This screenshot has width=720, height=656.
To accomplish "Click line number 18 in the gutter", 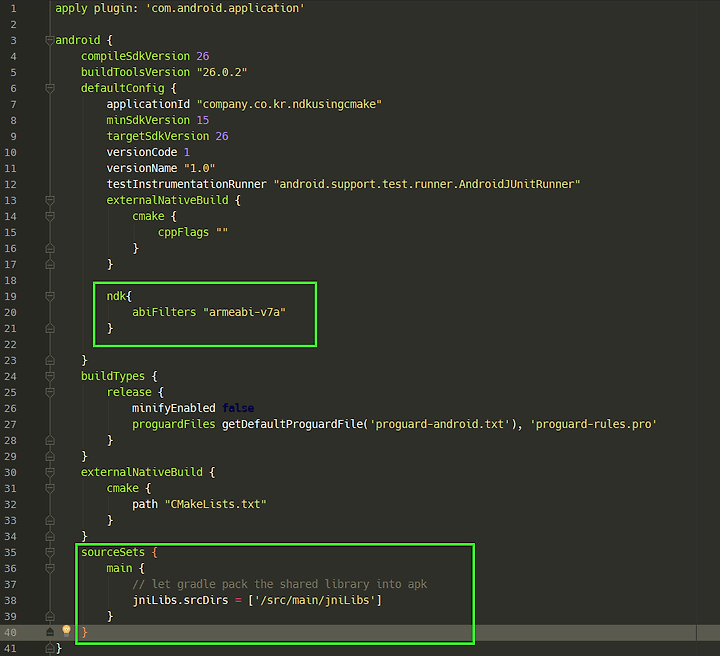I will click(11, 280).
